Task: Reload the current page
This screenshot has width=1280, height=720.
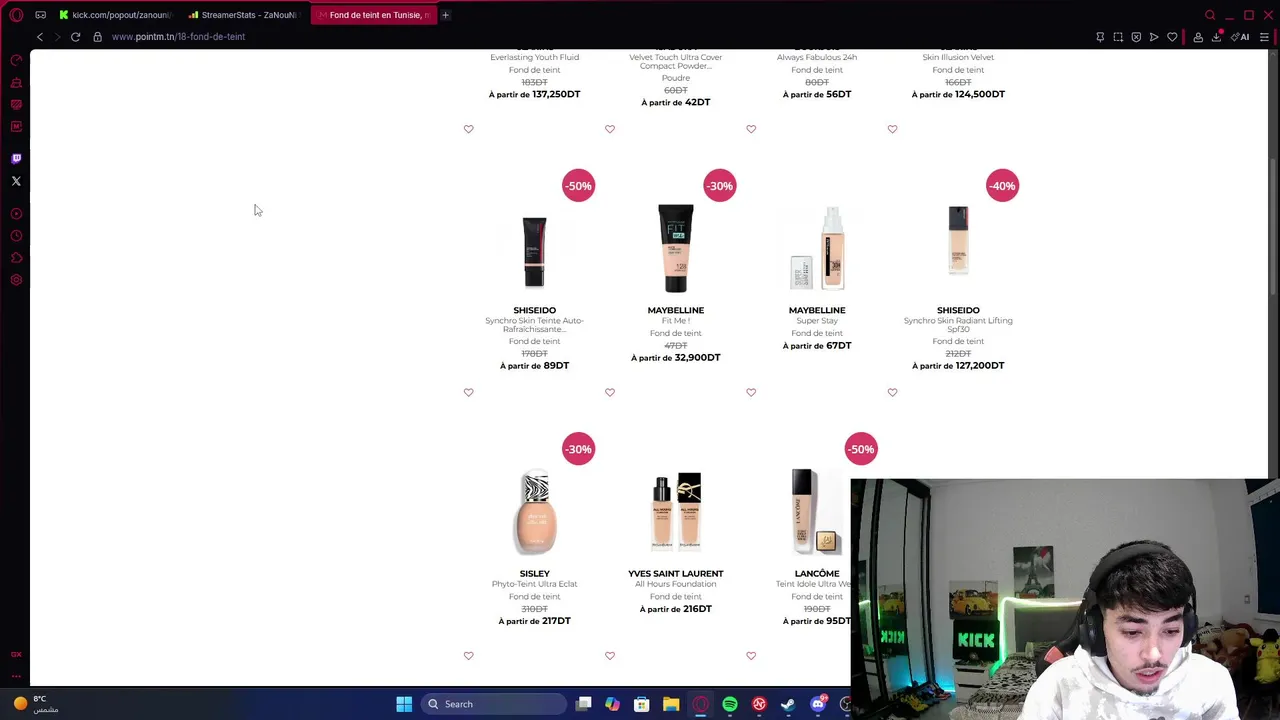Action: 75,37
